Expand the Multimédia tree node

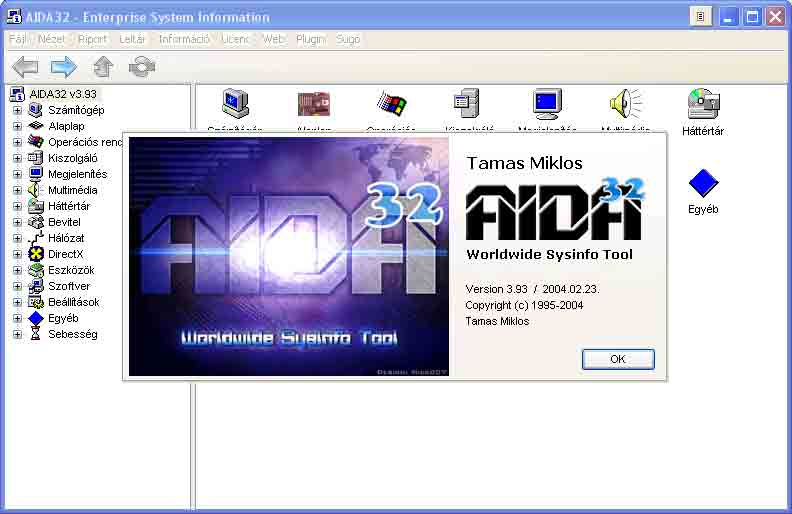17,190
